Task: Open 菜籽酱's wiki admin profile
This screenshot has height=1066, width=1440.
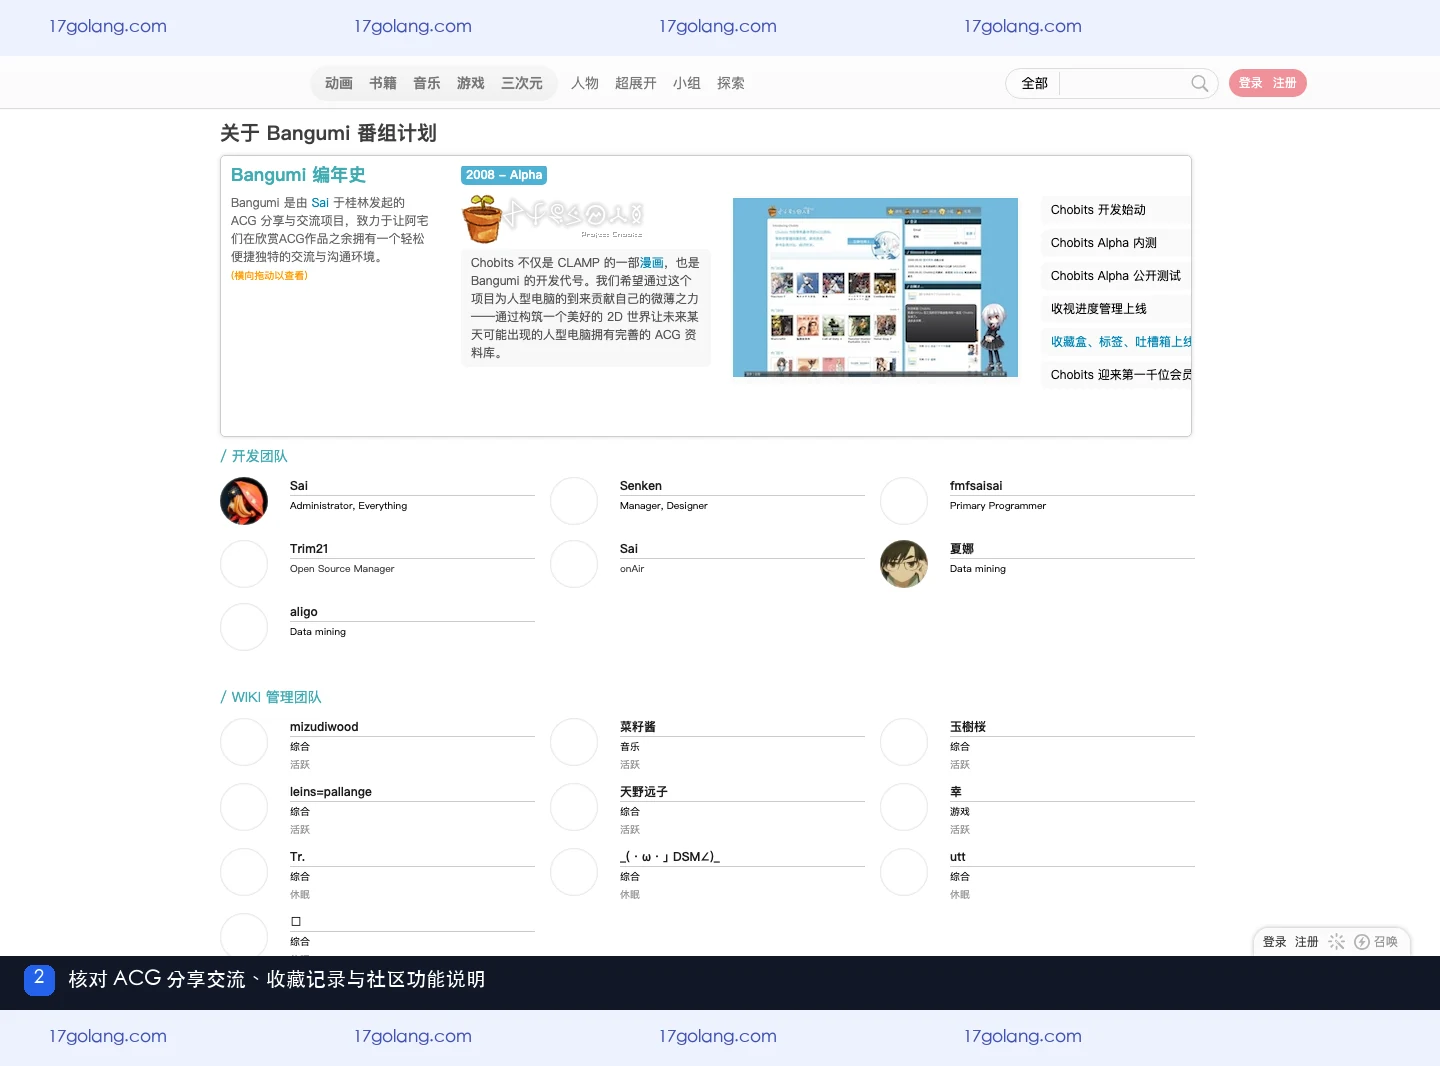Action: (638, 727)
